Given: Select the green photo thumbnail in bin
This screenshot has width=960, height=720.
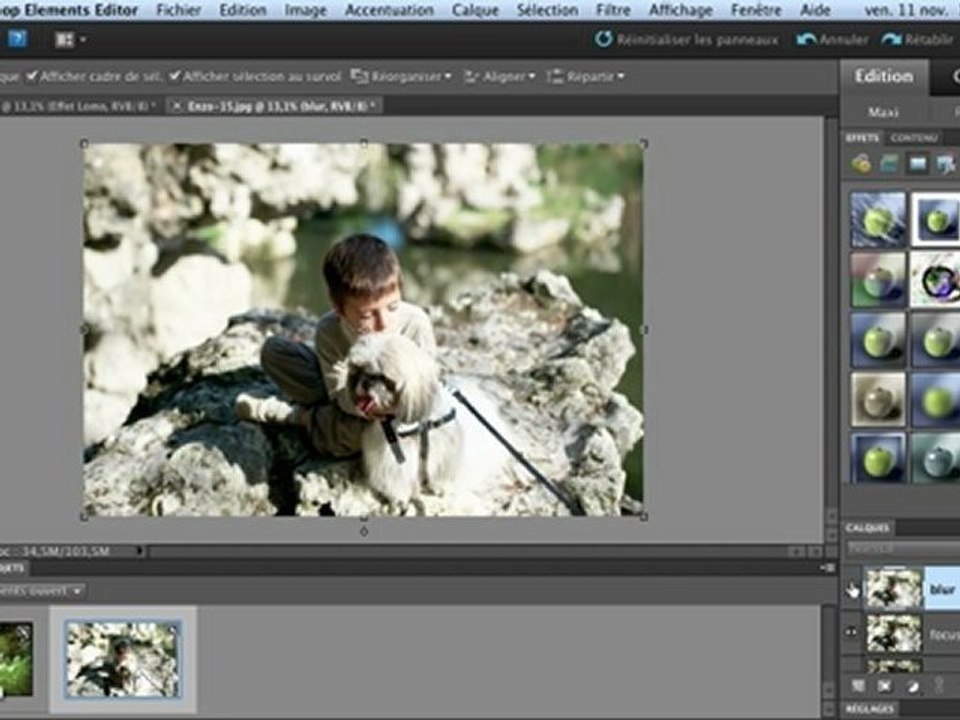Looking at the screenshot, I should [x=16, y=659].
